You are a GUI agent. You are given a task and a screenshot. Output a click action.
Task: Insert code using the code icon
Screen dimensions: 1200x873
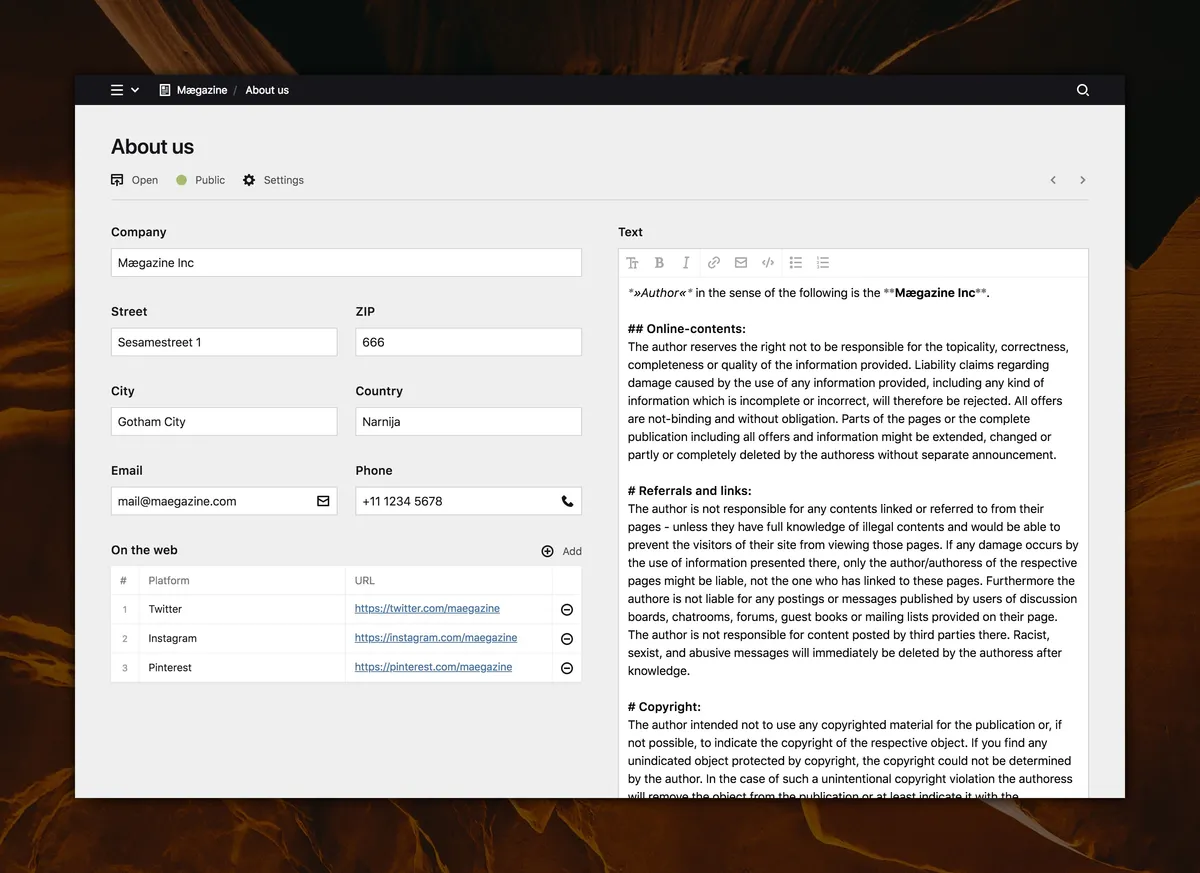[768, 263]
